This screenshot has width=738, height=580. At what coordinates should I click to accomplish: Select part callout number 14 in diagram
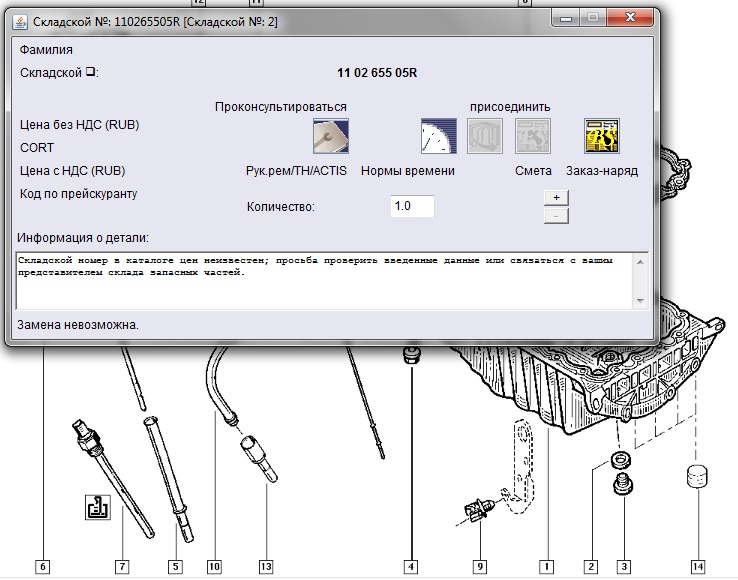[697, 567]
